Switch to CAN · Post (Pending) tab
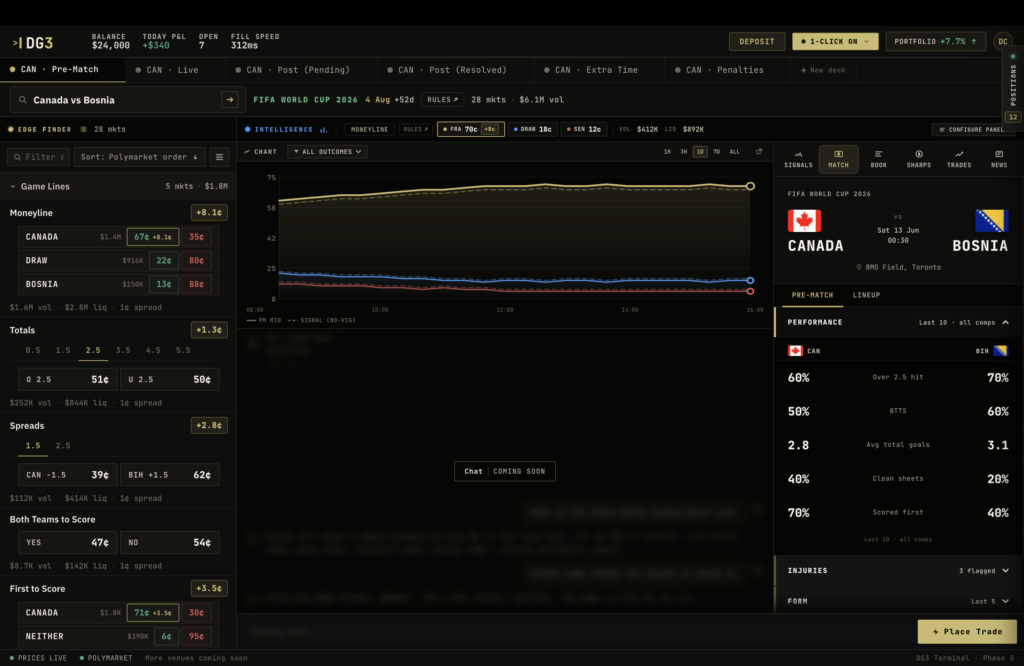The height and width of the screenshot is (666, 1024). pos(292,70)
